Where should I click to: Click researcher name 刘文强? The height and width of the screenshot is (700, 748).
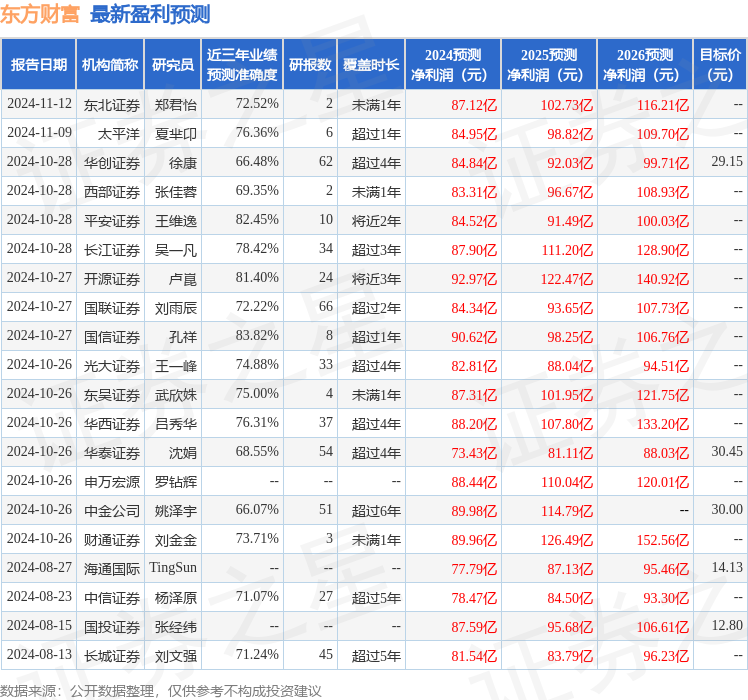click(x=176, y=657)
